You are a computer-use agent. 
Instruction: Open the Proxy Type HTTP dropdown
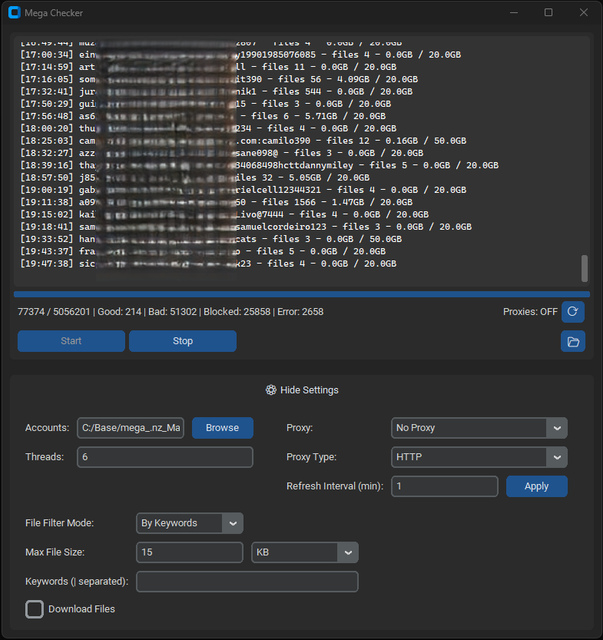click(x=479, y=457)
